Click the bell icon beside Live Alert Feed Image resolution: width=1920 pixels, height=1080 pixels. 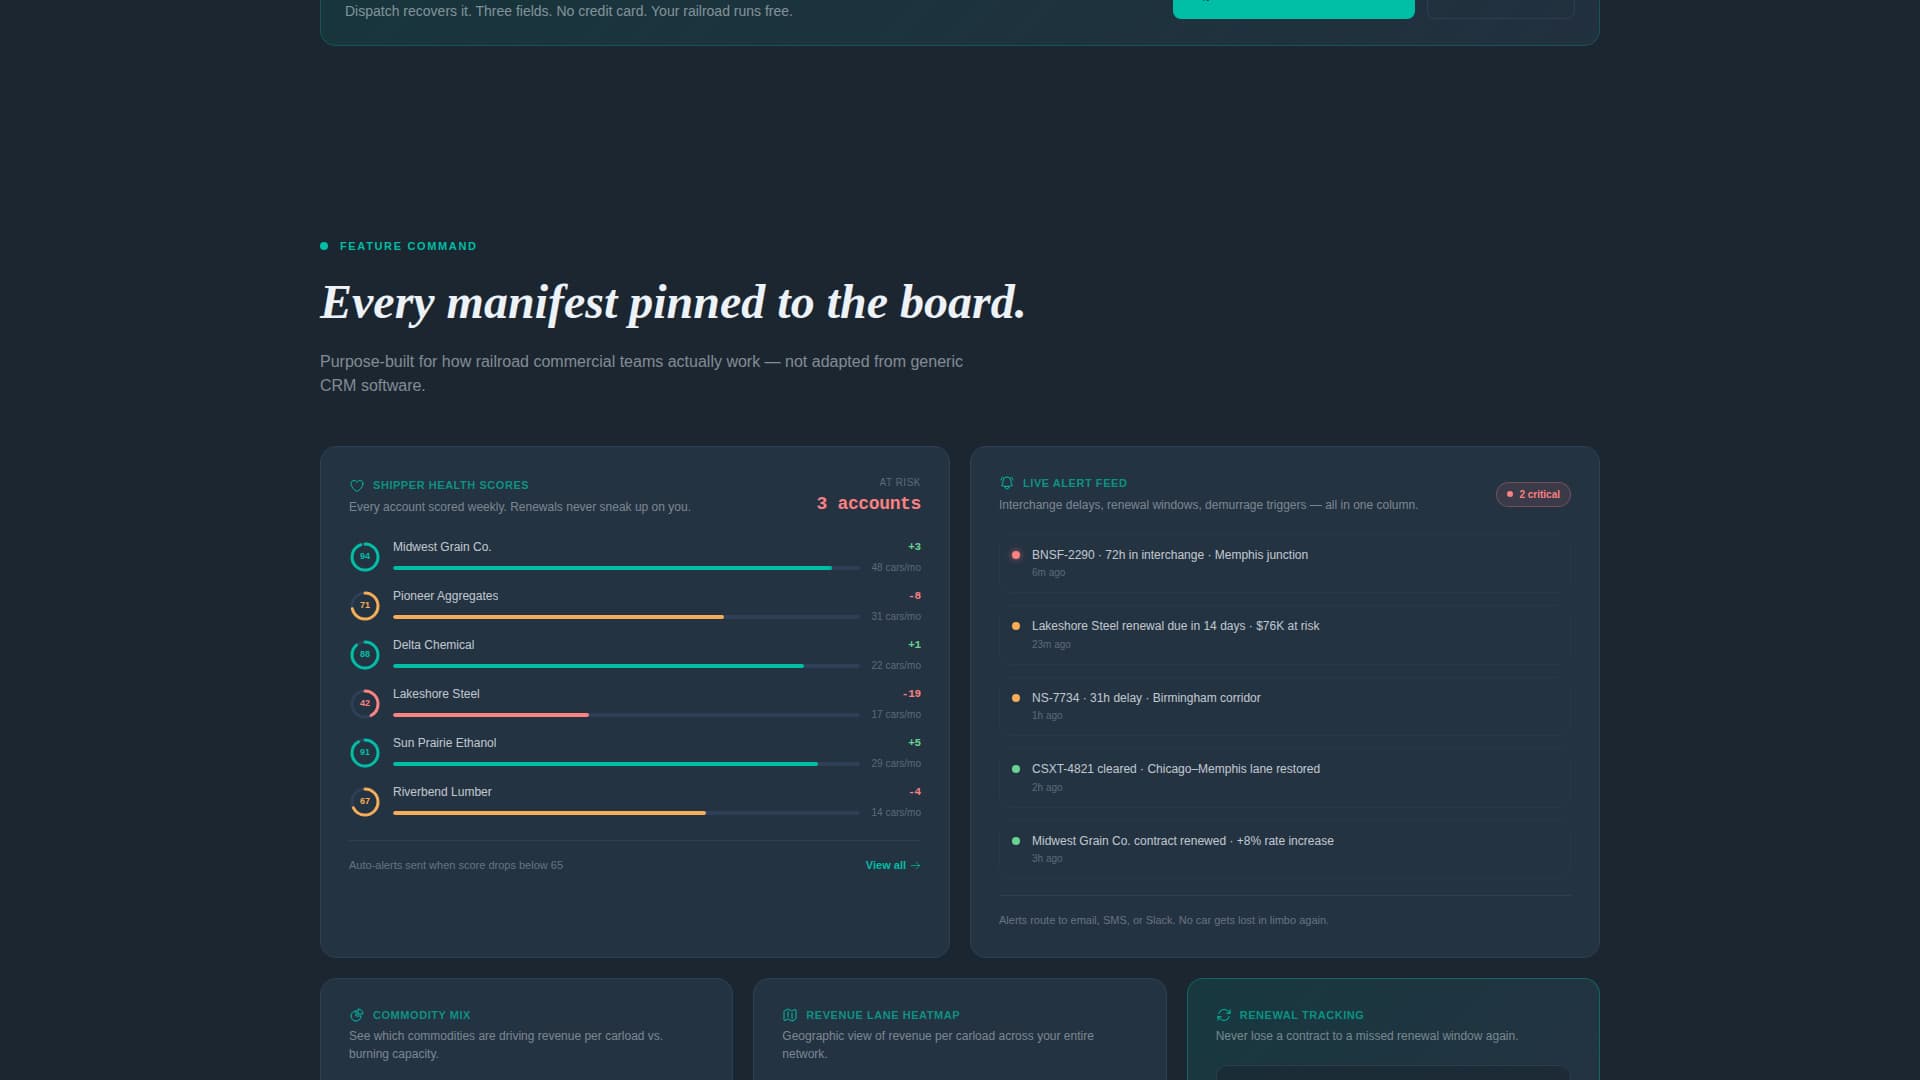[x=1007, y=483]
